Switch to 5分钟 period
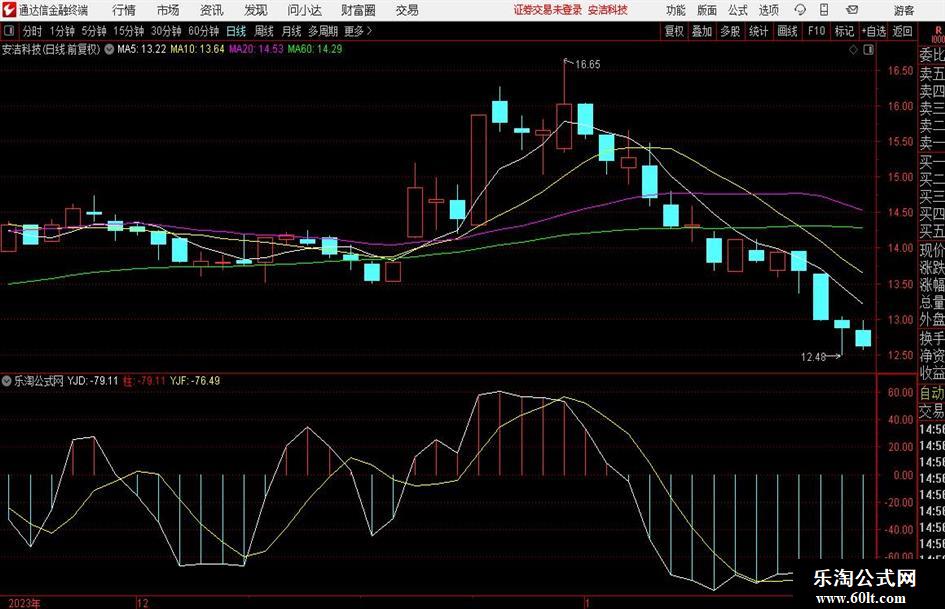This screenshot has width=945, height=609. pos(94,31)
